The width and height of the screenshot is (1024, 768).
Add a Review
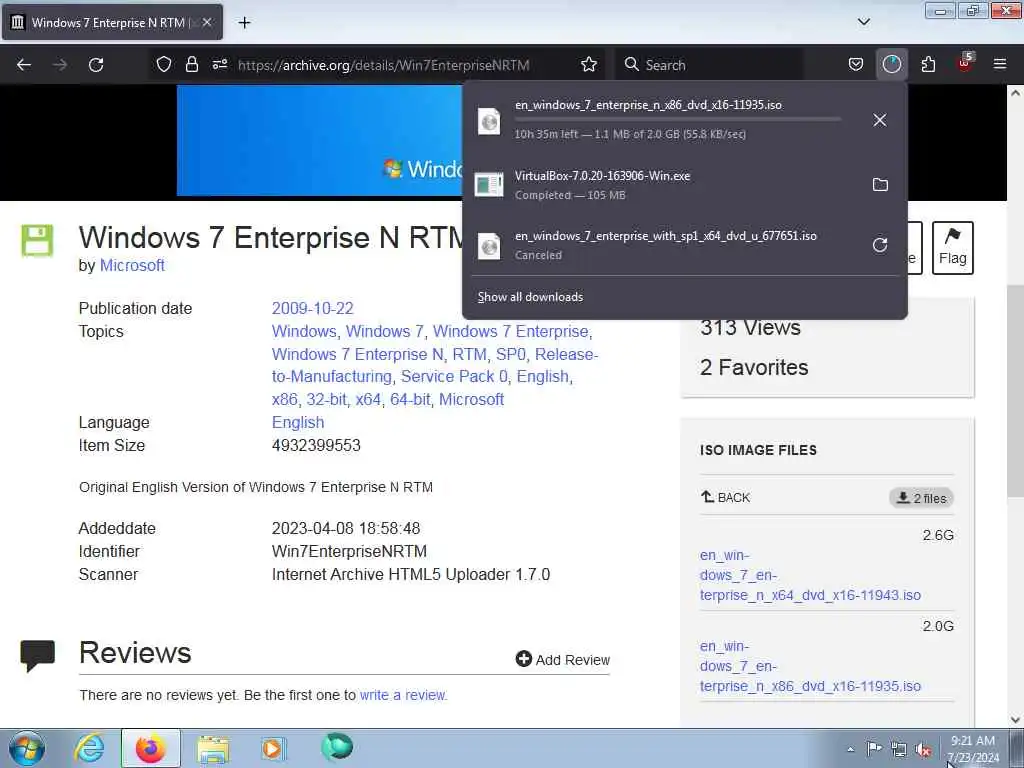pyautogui.click(x=562, y=660)
